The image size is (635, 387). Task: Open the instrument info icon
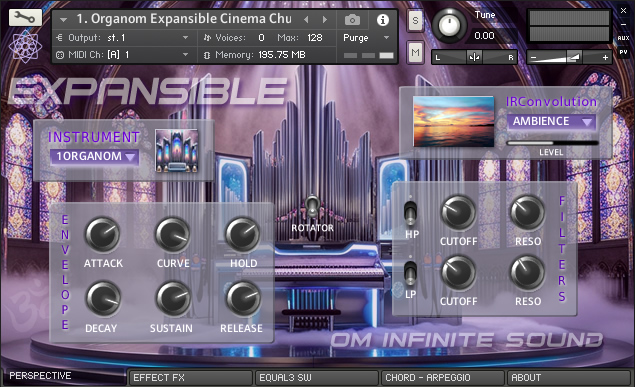[x=383, y=19]
